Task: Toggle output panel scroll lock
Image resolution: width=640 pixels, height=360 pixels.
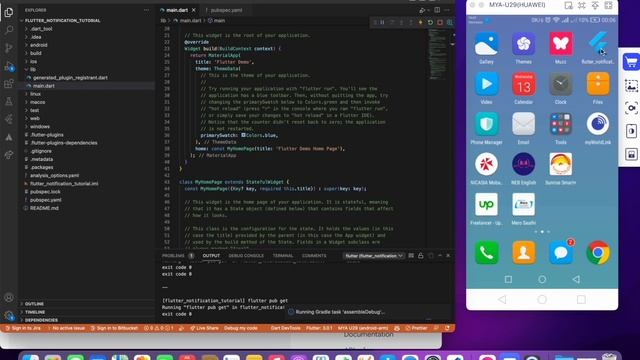Action: click(x=421, y=256)
